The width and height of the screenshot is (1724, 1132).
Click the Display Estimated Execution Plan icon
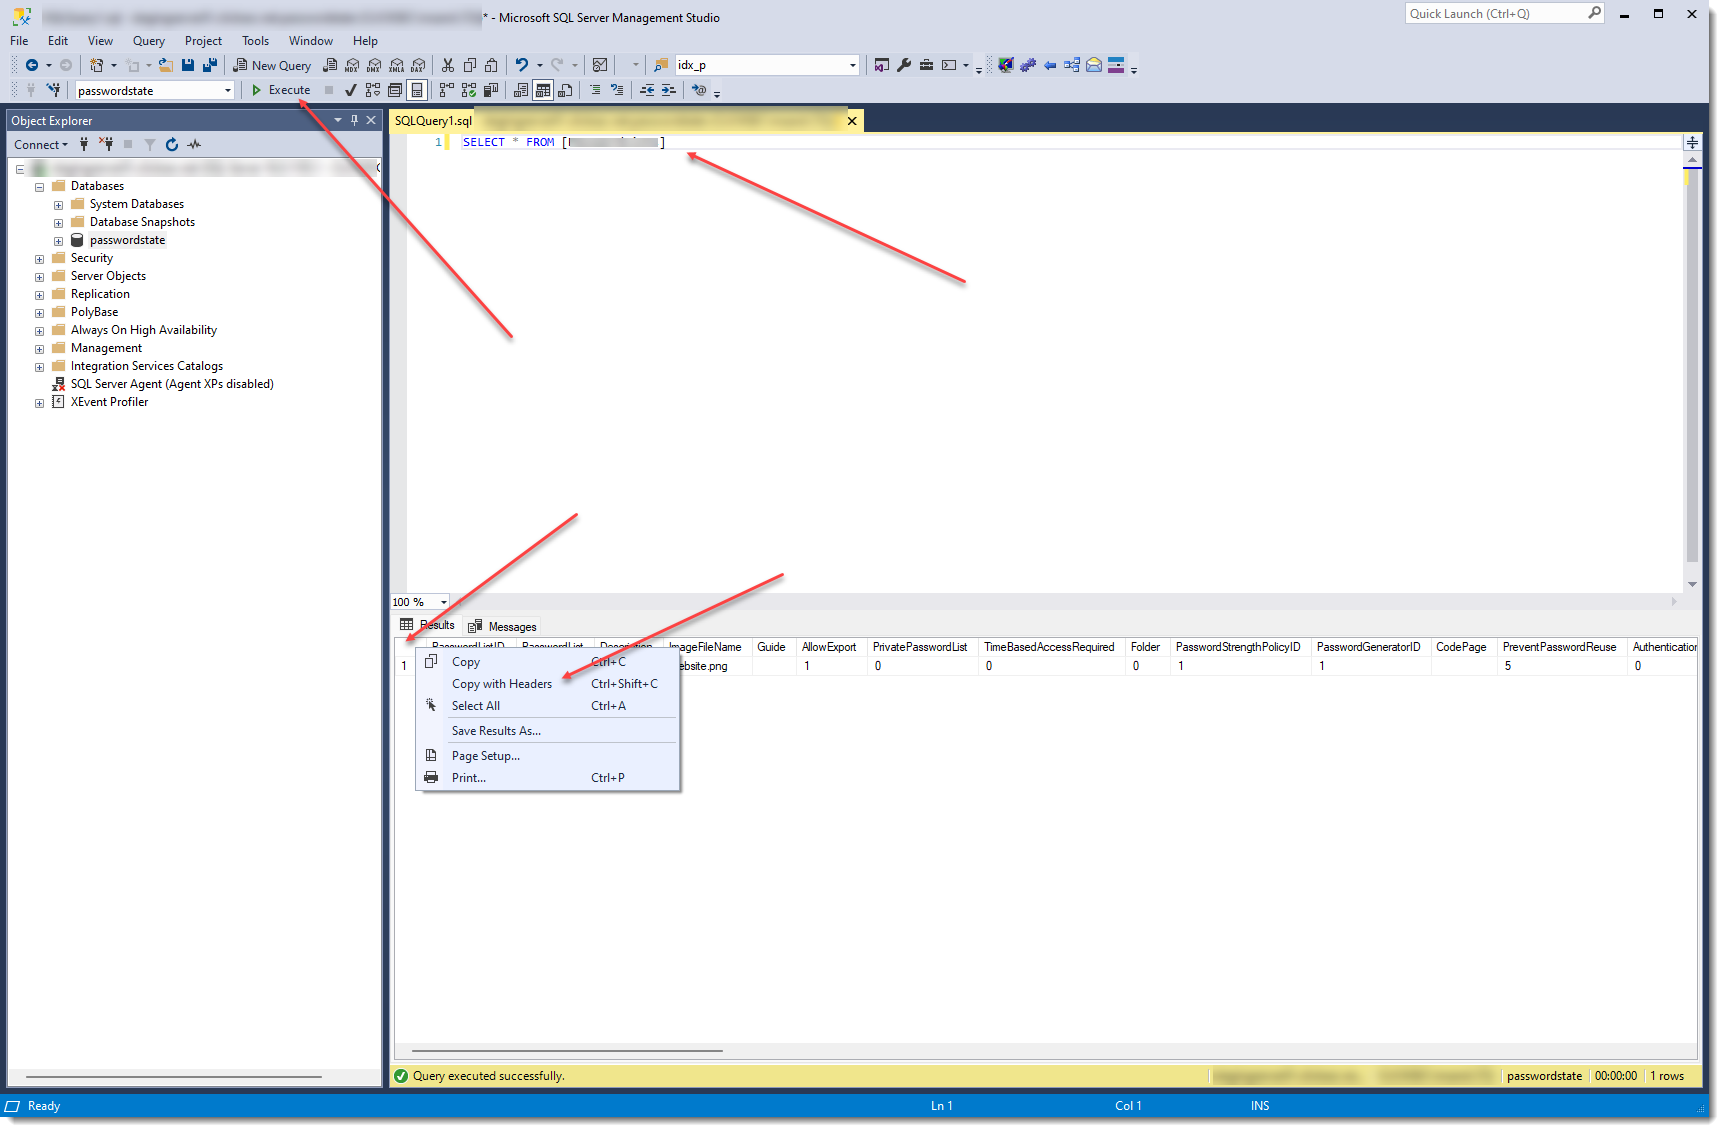(x=372, y=90)
